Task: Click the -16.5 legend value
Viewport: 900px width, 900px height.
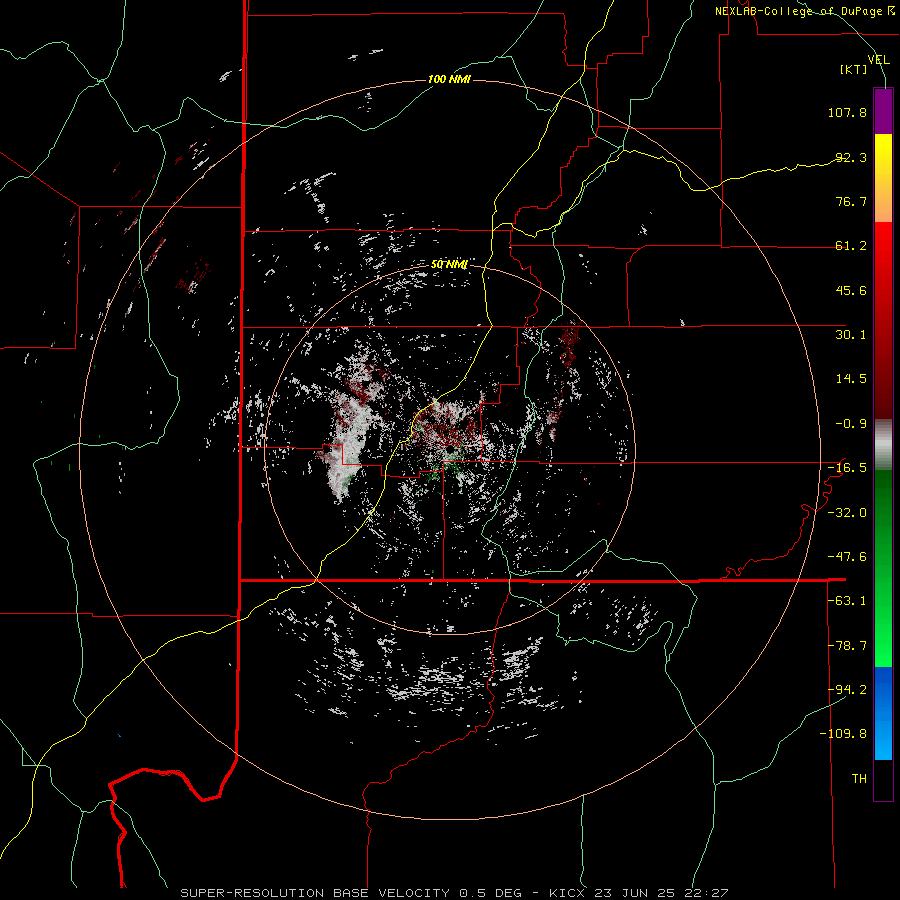Action: 847,468
